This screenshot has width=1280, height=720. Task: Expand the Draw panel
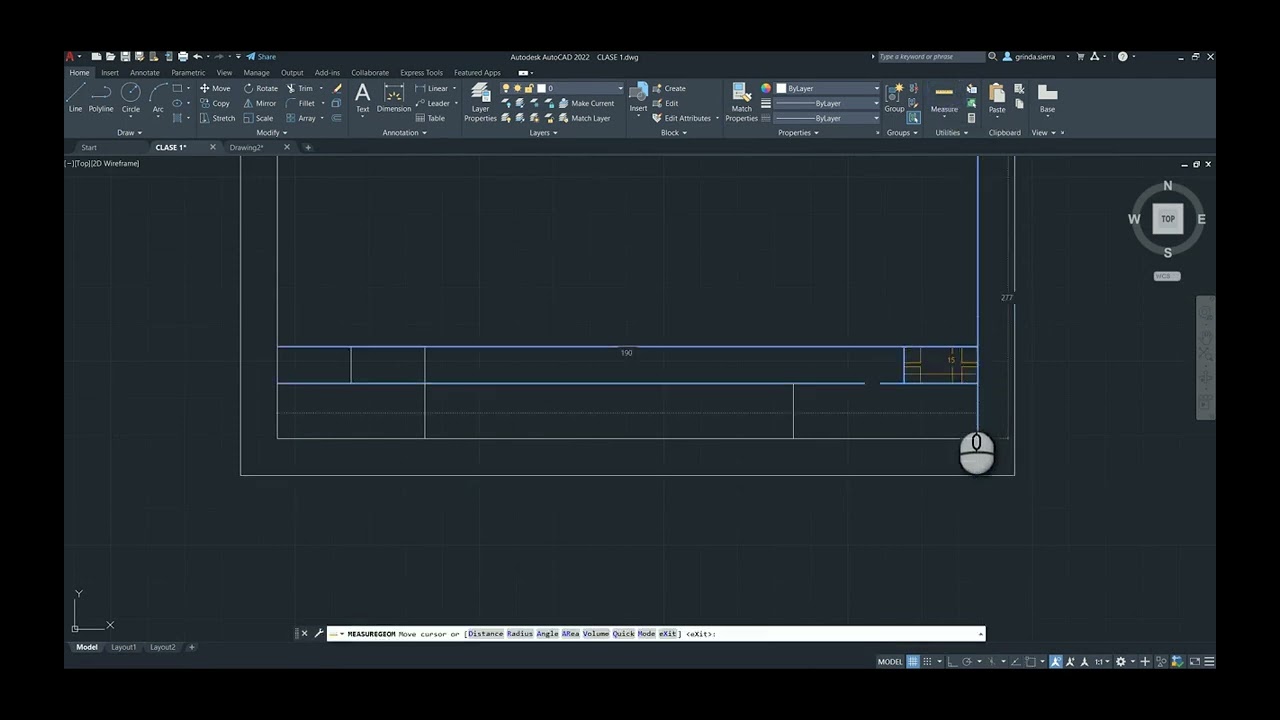pos(130,132)
